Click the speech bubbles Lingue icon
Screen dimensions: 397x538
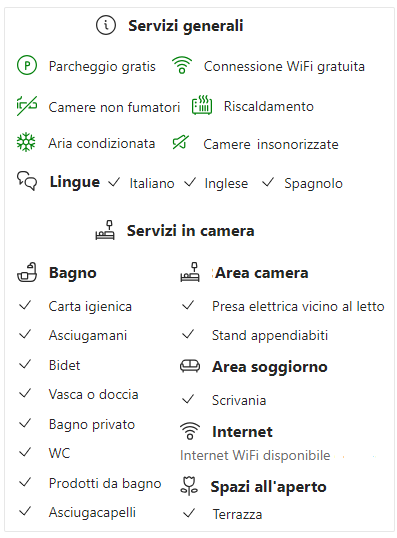[x=27, y=180]
